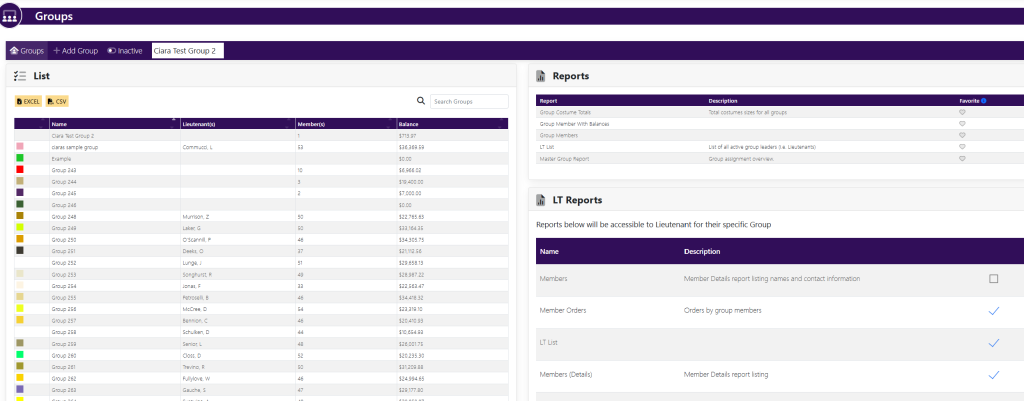Click the Favorite column info icon

pos(984,101)
